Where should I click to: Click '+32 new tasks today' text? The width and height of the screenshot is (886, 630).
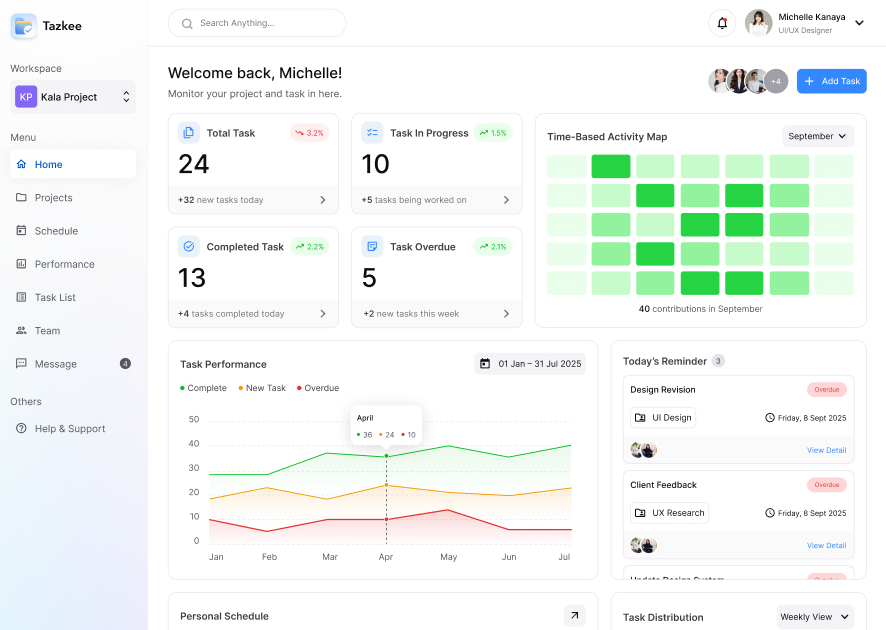[220, 200]
